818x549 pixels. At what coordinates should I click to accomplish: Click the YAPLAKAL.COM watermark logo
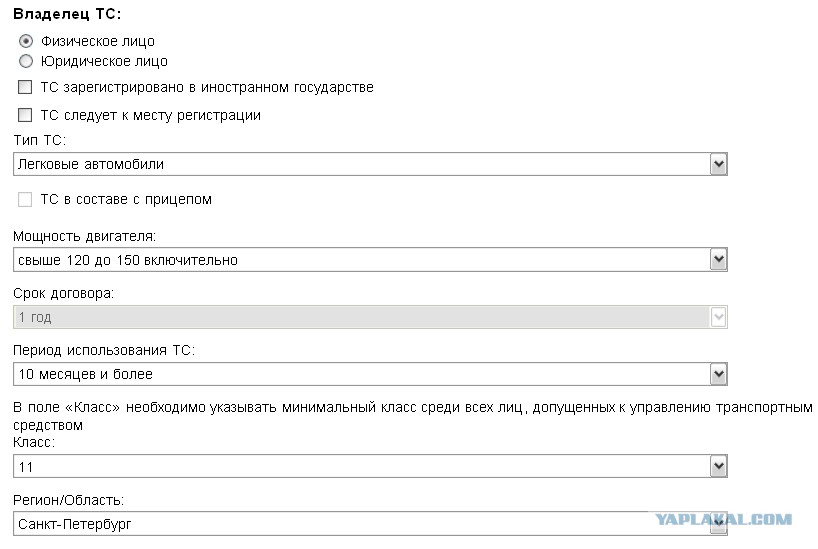tap(724, 519)
